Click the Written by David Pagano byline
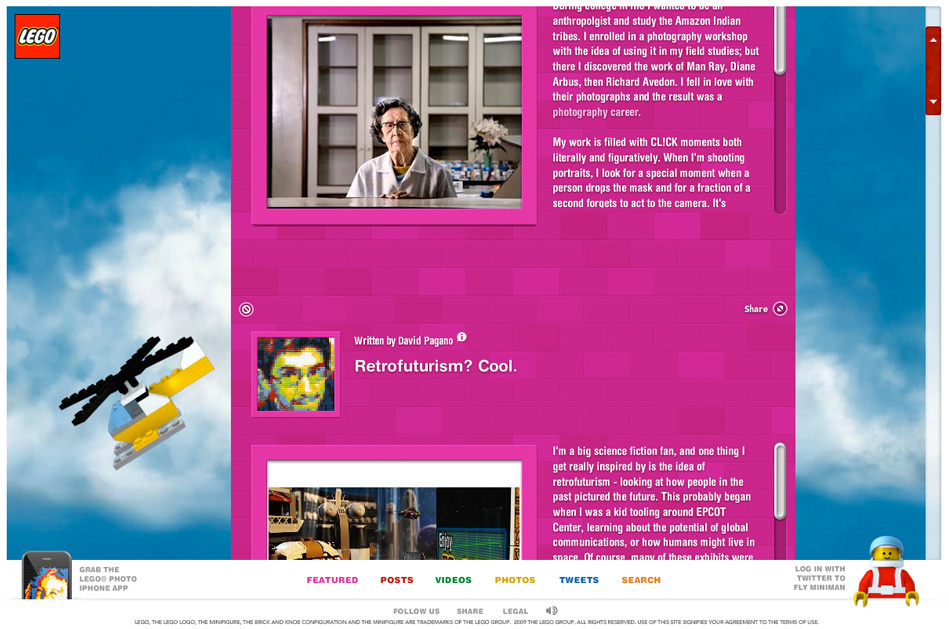 point(403,341)
